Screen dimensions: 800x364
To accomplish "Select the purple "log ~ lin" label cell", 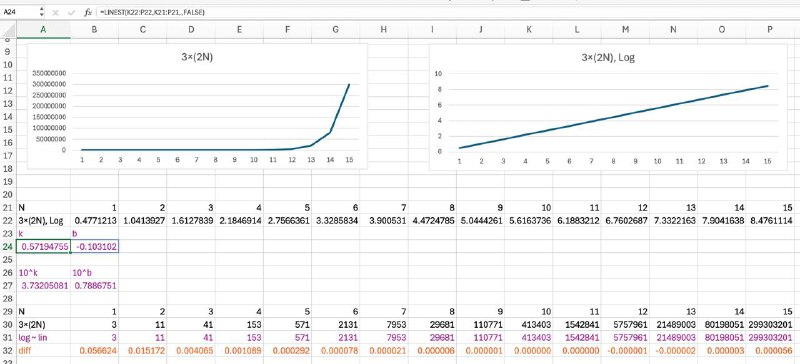I will pos(43,337).
